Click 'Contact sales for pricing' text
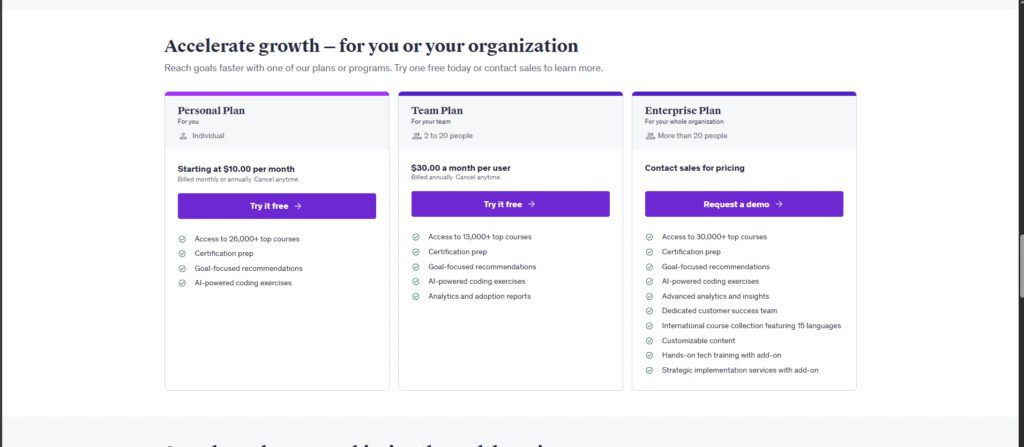The height and width of the screenshot is (447, 1024). pyautogui.click(x=694, y=168)
